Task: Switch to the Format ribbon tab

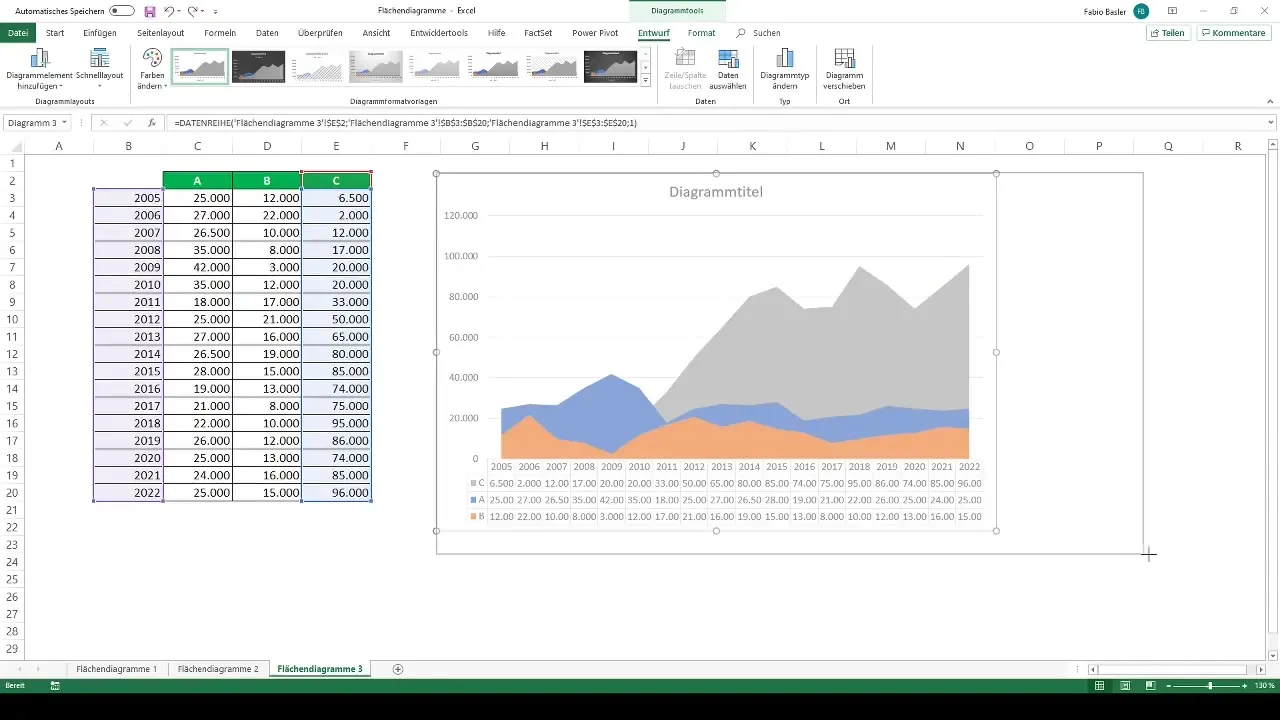Action: [701, 33]
